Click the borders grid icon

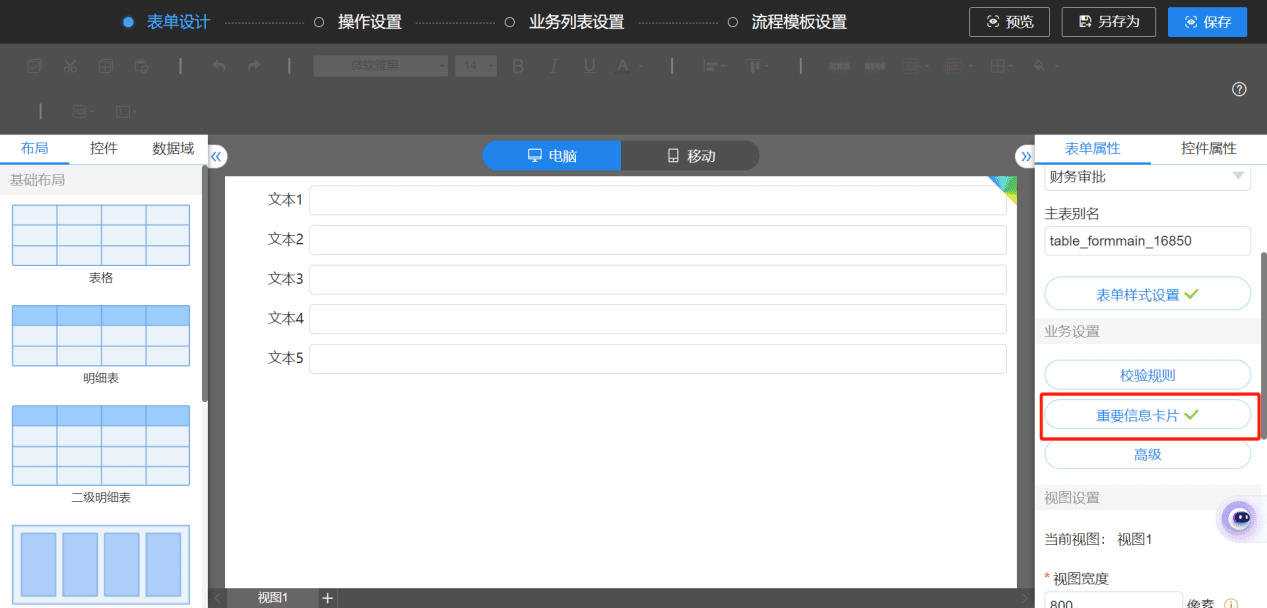[x=1000, y=66]
